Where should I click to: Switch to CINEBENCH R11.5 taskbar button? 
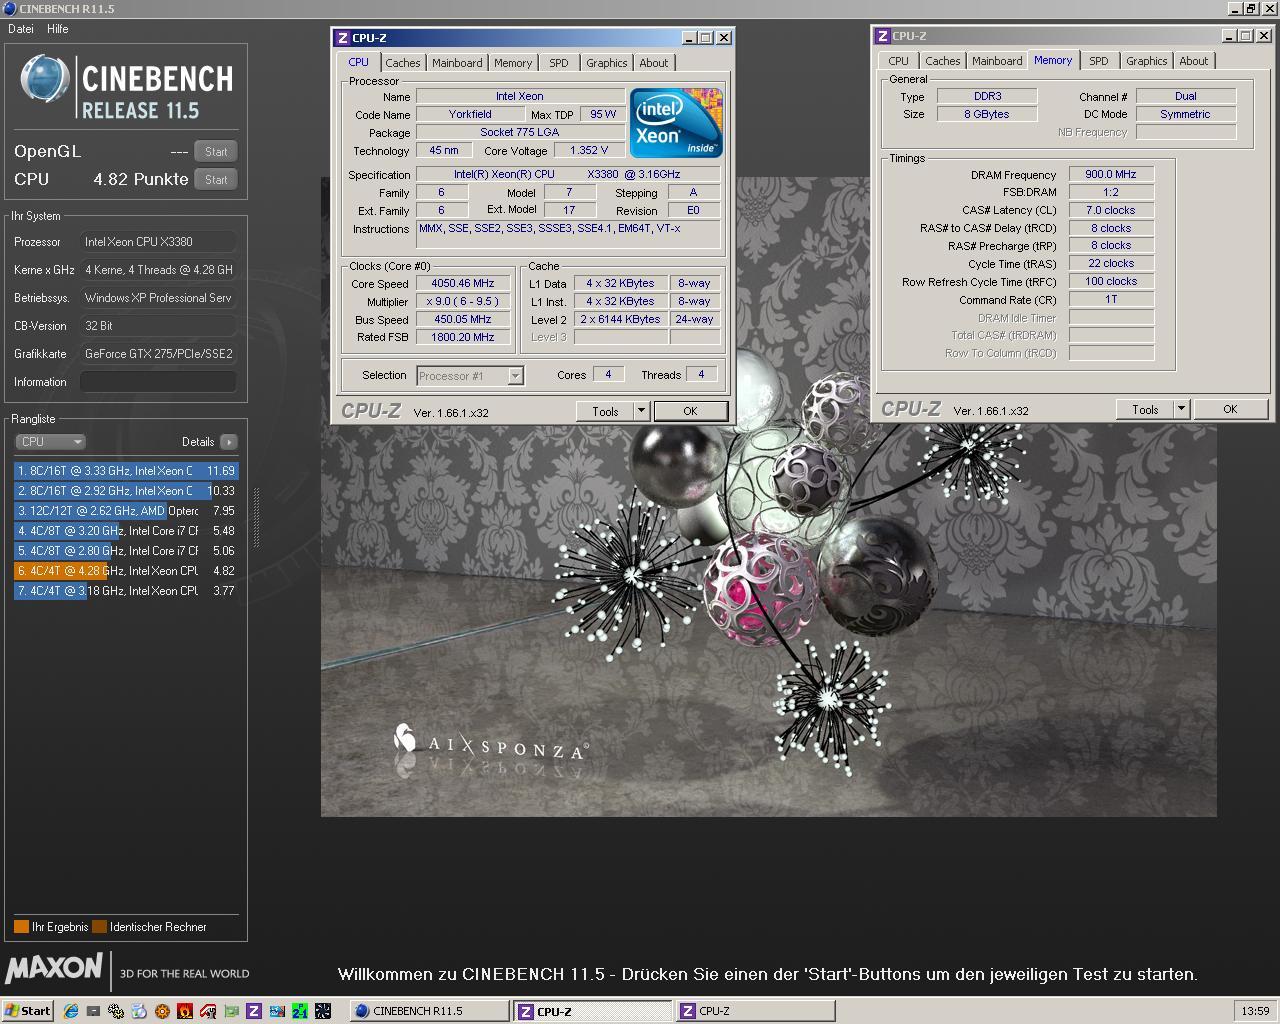pyautogui.click(x=429, y=1011)
